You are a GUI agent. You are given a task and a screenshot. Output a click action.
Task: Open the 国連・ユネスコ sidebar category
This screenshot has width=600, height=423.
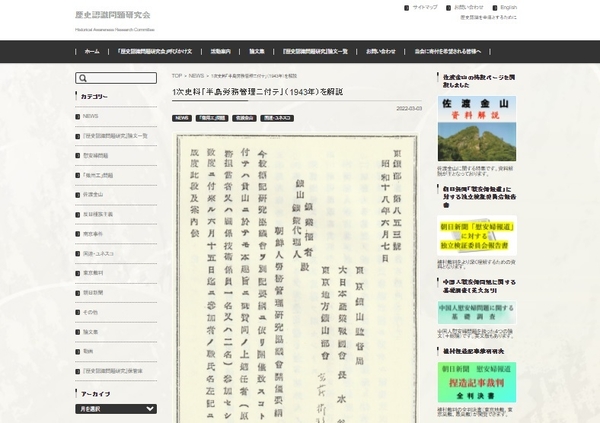click(98, 253)
